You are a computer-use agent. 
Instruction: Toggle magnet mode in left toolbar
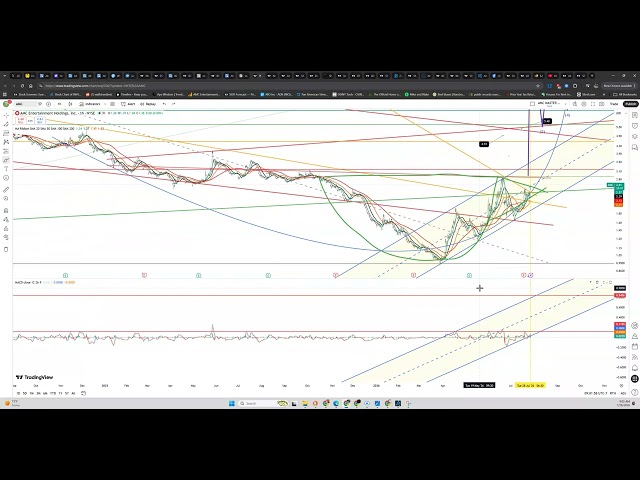(6, 211)
